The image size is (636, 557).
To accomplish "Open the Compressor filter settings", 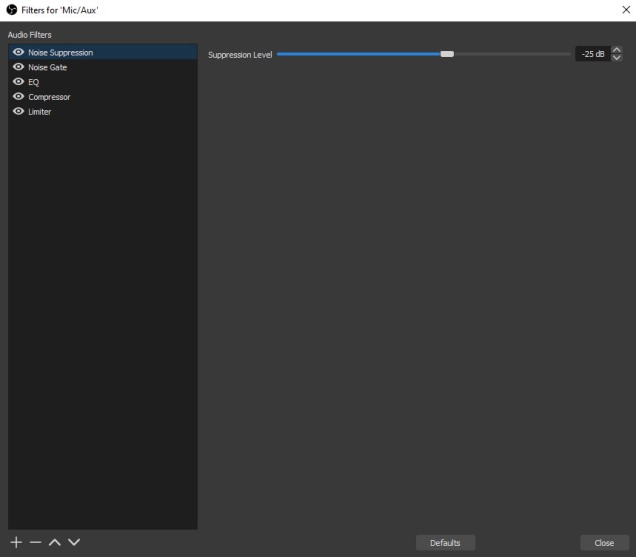I will [49, 97].
